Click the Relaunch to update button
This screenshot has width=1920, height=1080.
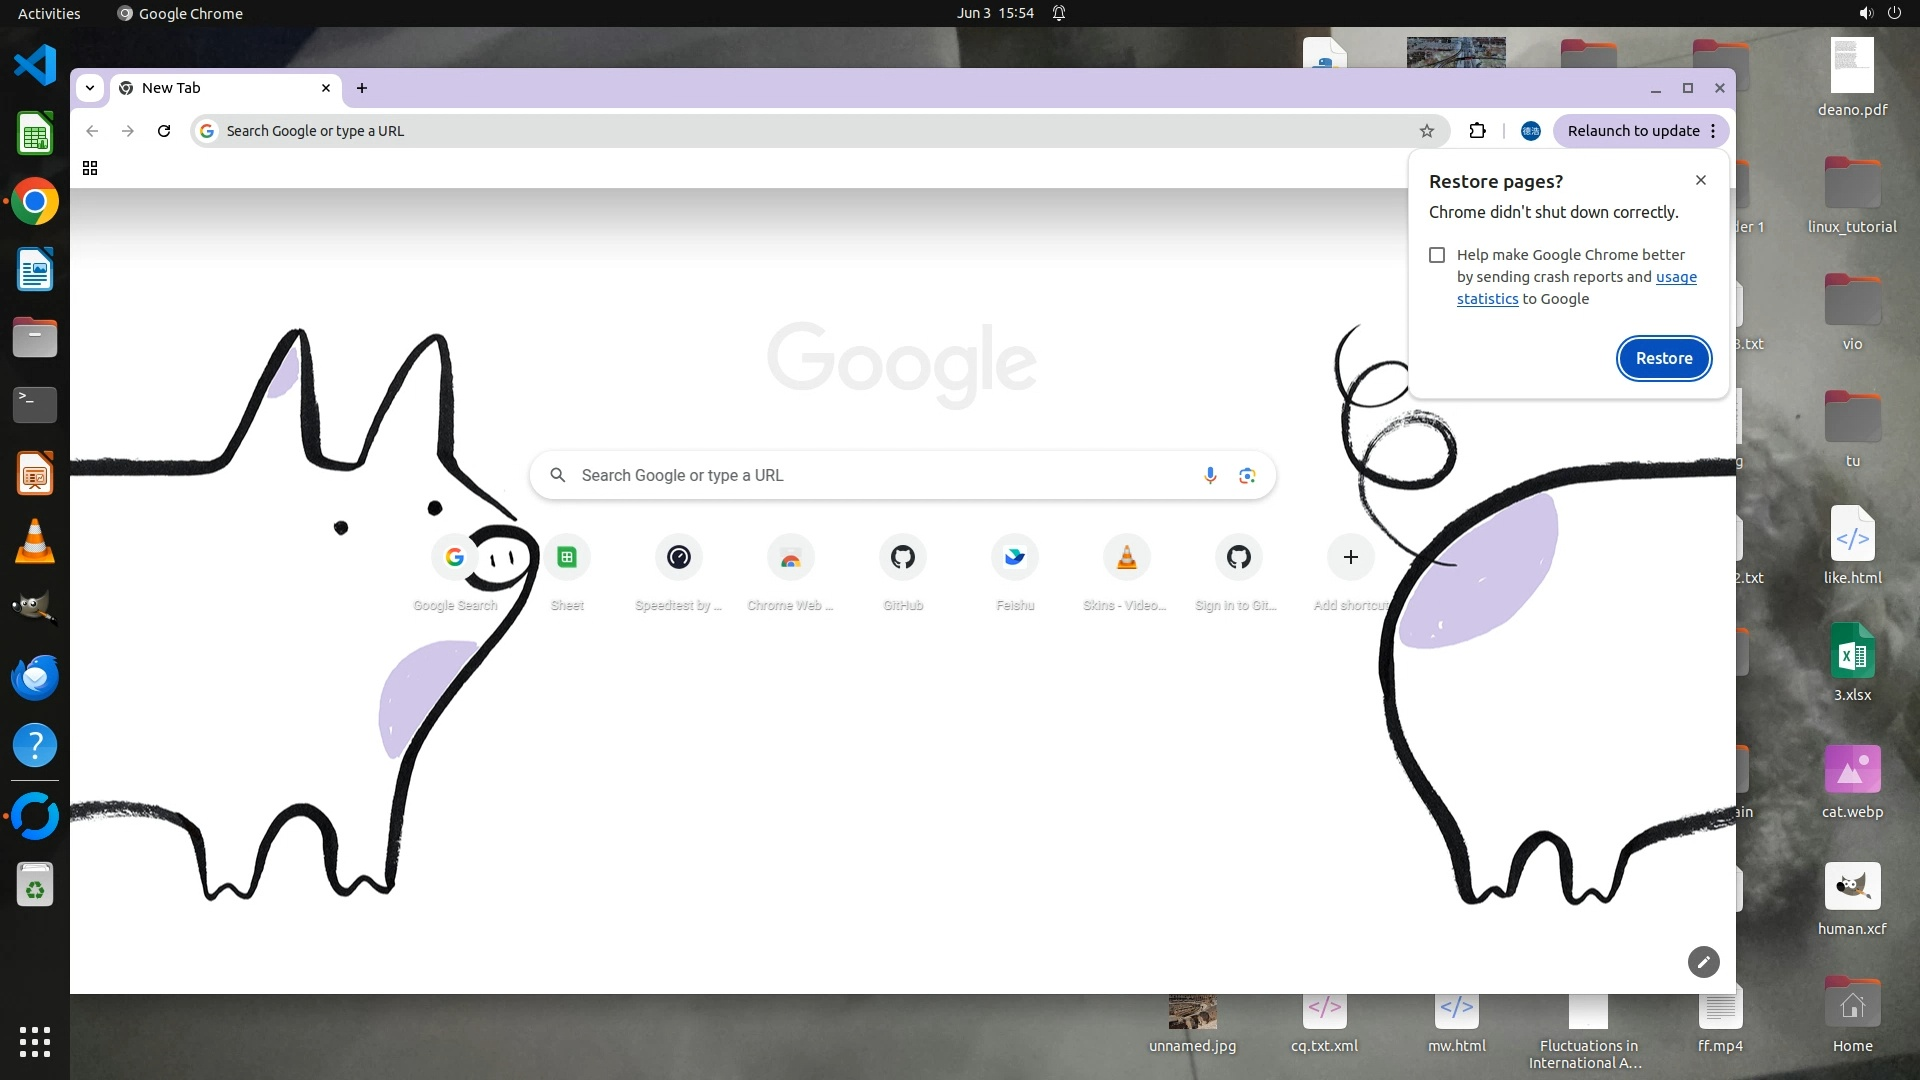(x=1632, y=131)
